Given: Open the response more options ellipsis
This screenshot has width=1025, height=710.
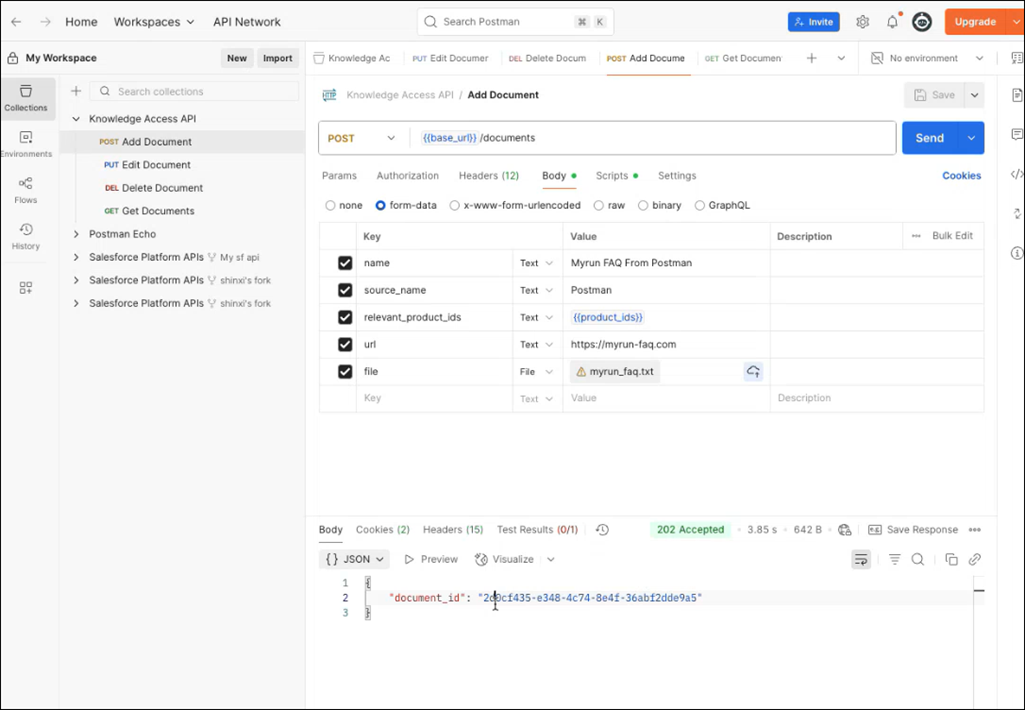Looking at the screenshot, I should pyautogui.click(x=975, y=530).
